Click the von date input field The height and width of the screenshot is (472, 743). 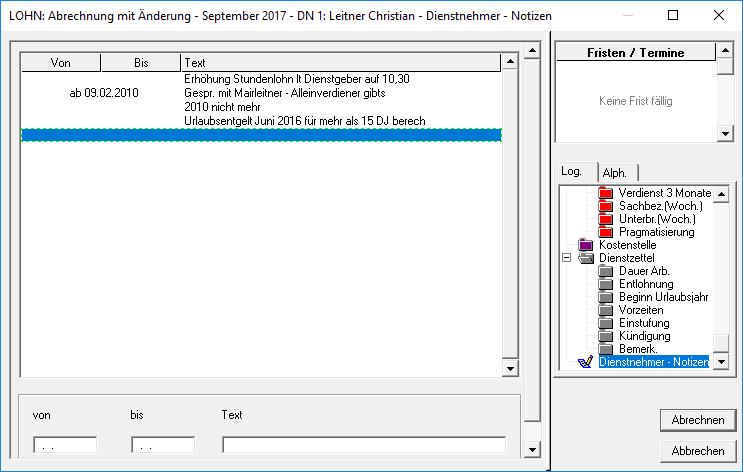coord(65,445)
